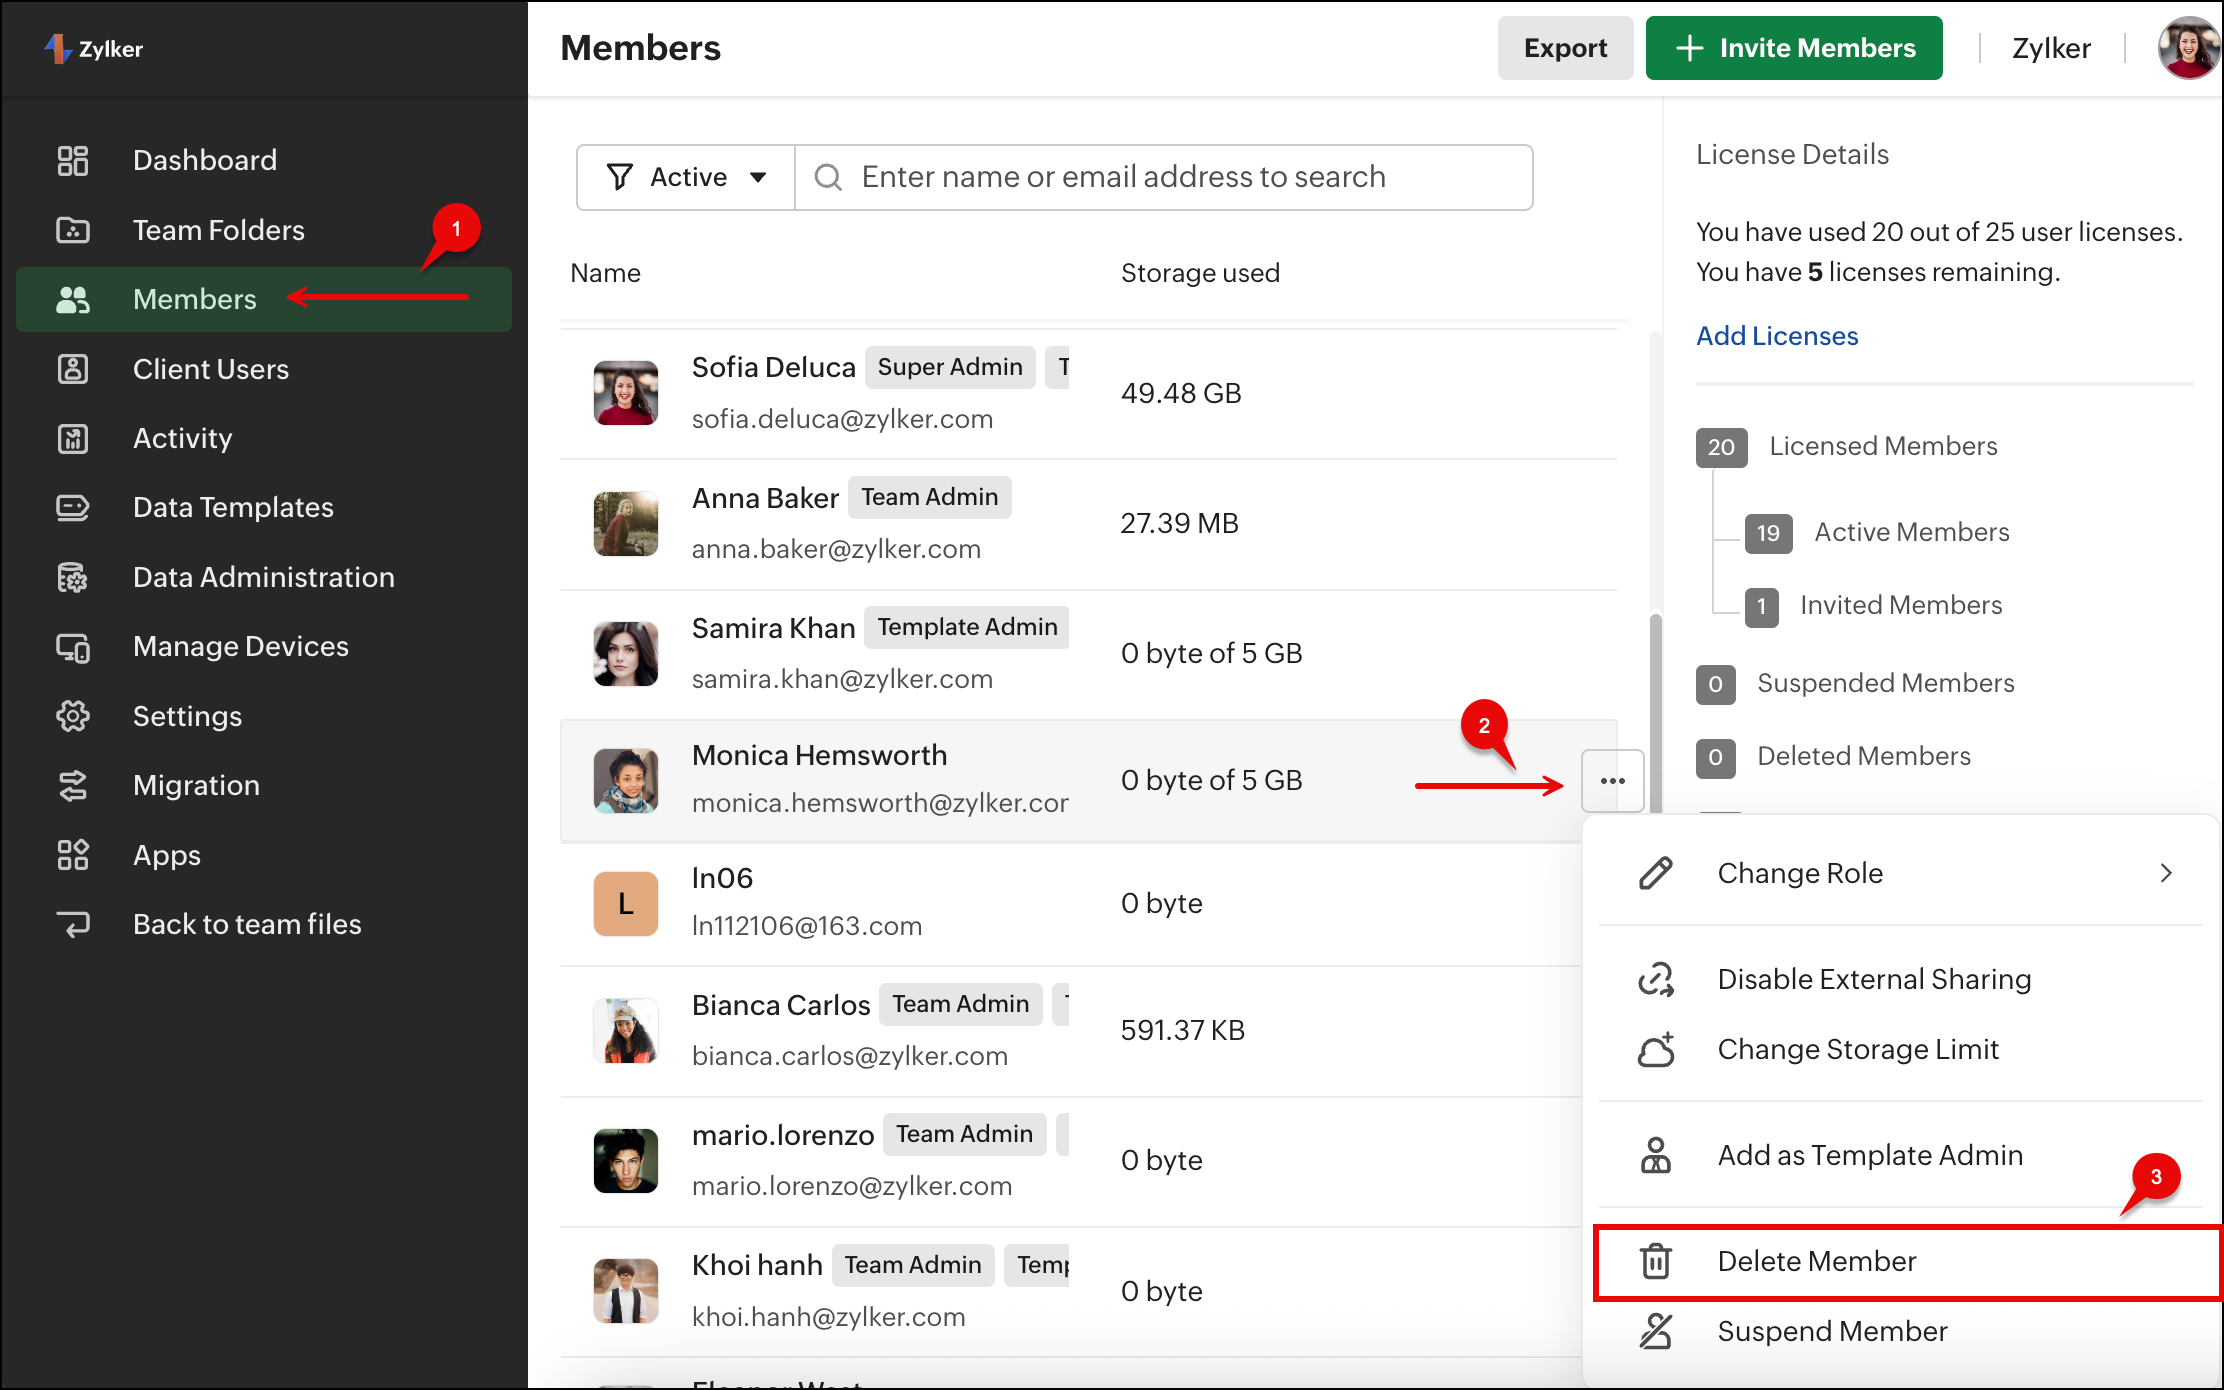
Task: Open the Data Administration icon
Action: point(72,578)
